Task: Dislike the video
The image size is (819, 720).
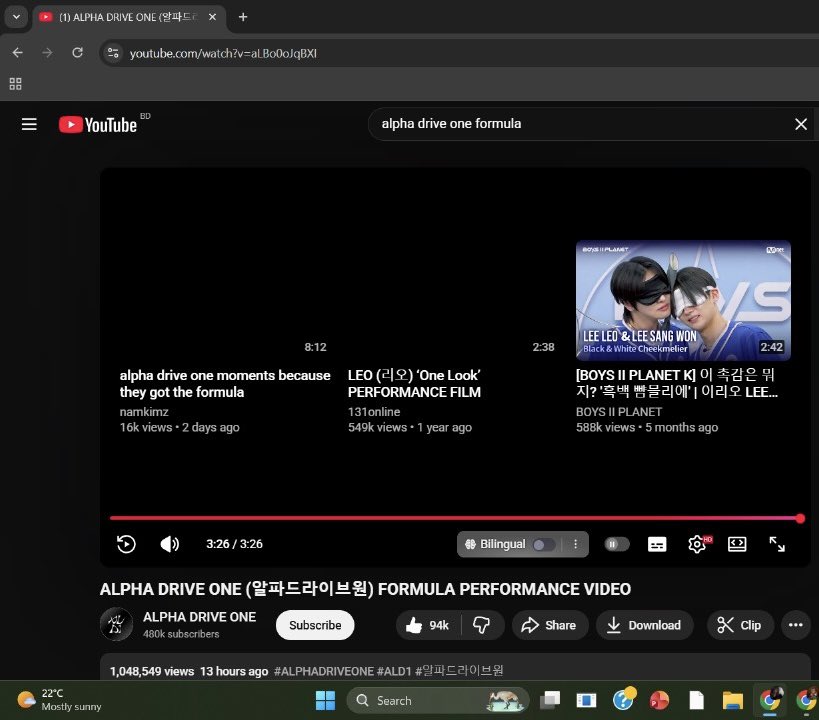Action: click(482, 625)
